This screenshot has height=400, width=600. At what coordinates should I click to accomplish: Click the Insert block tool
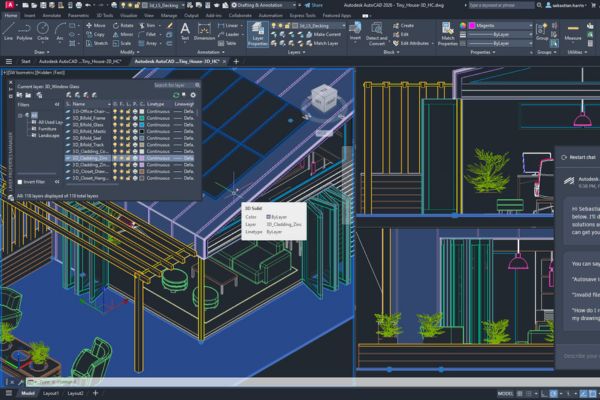click(355, 31)
